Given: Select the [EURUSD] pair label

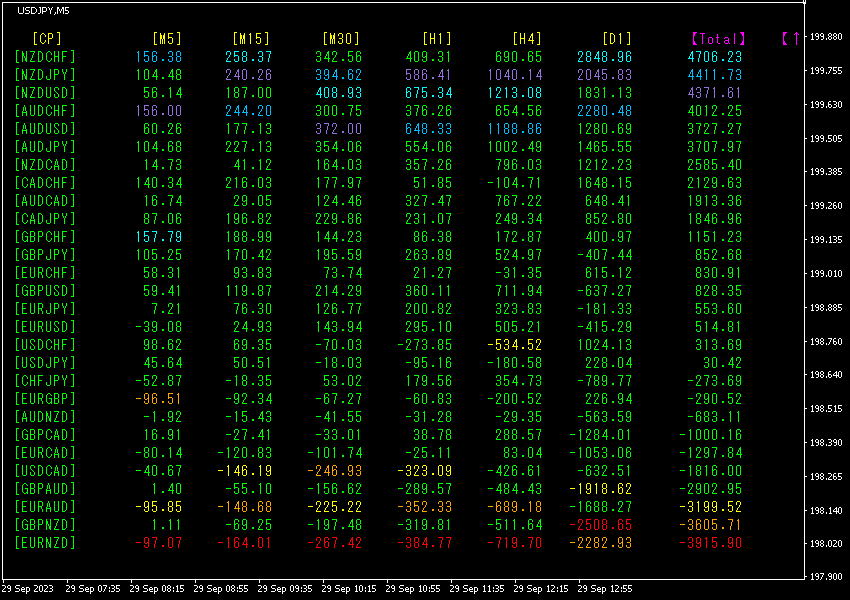Looking at the screenshot, I should 45,327.
